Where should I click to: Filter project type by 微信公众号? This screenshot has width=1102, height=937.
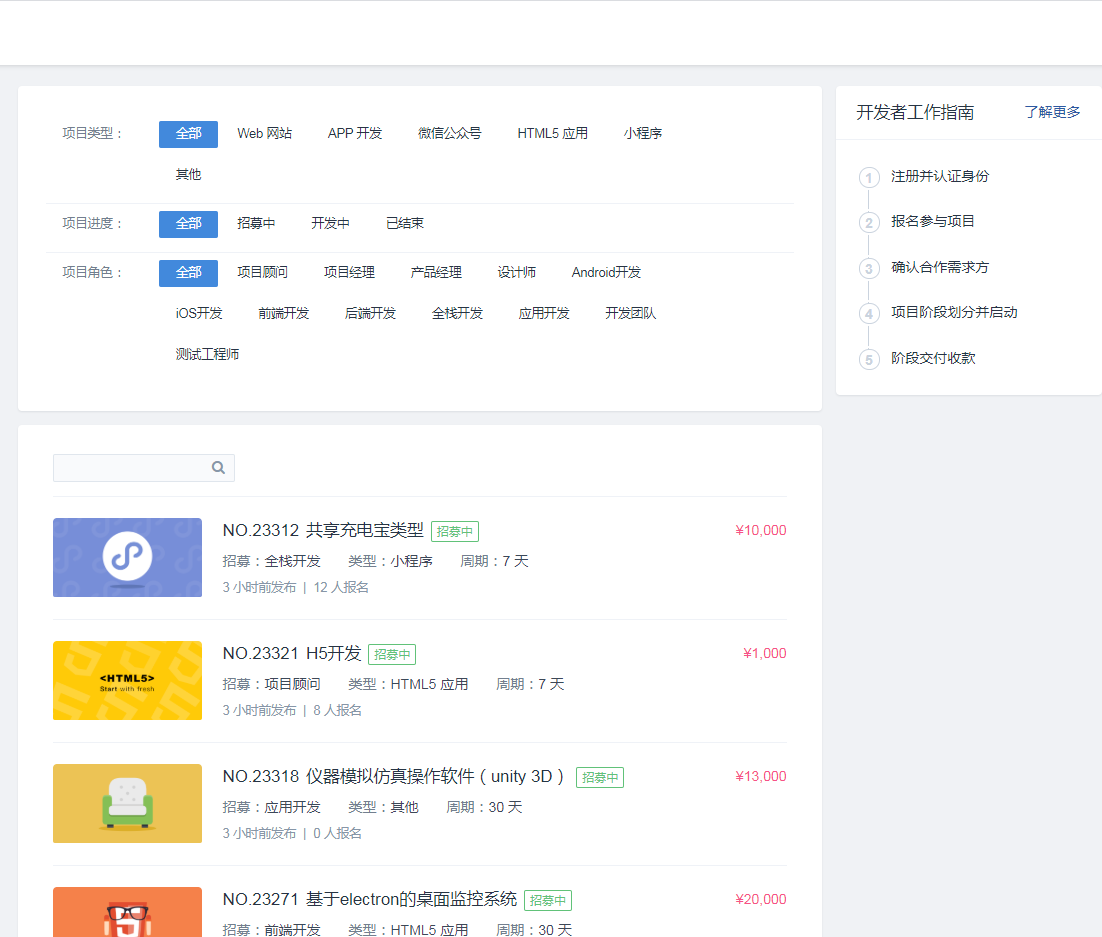(450, 134)
